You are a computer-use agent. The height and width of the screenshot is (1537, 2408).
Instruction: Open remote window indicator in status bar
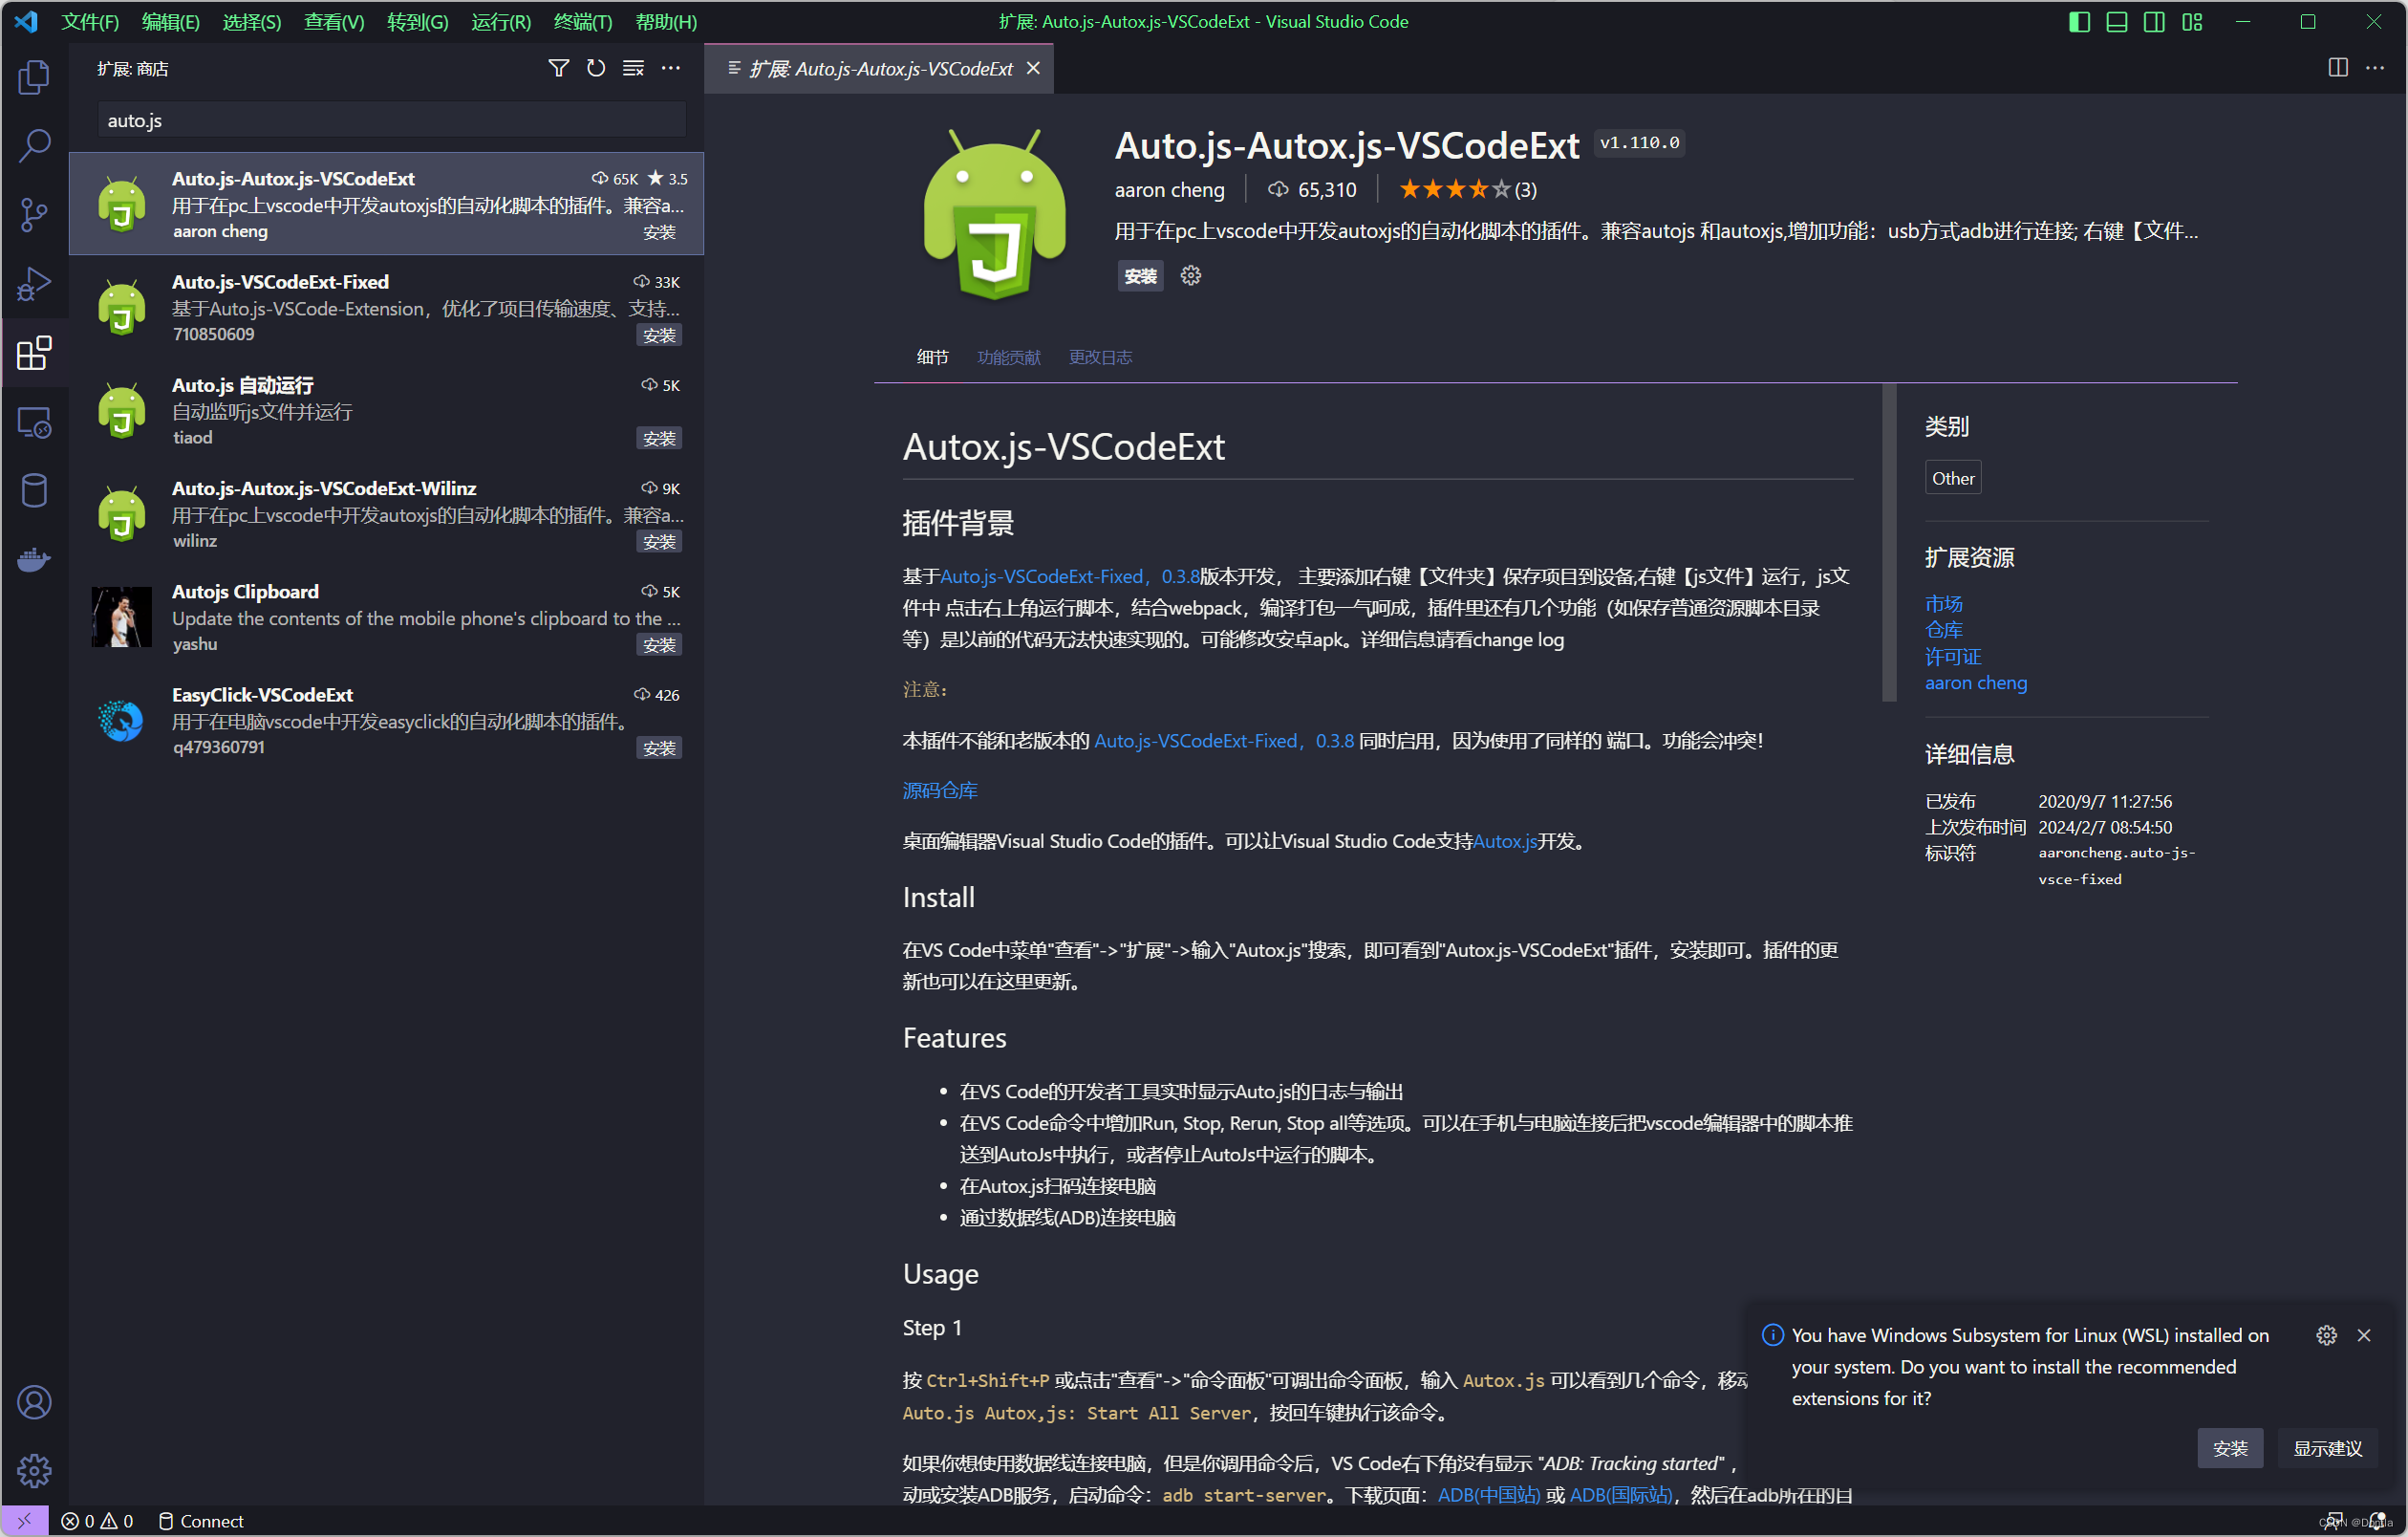pyautogui.click(x=24, y=1521)
